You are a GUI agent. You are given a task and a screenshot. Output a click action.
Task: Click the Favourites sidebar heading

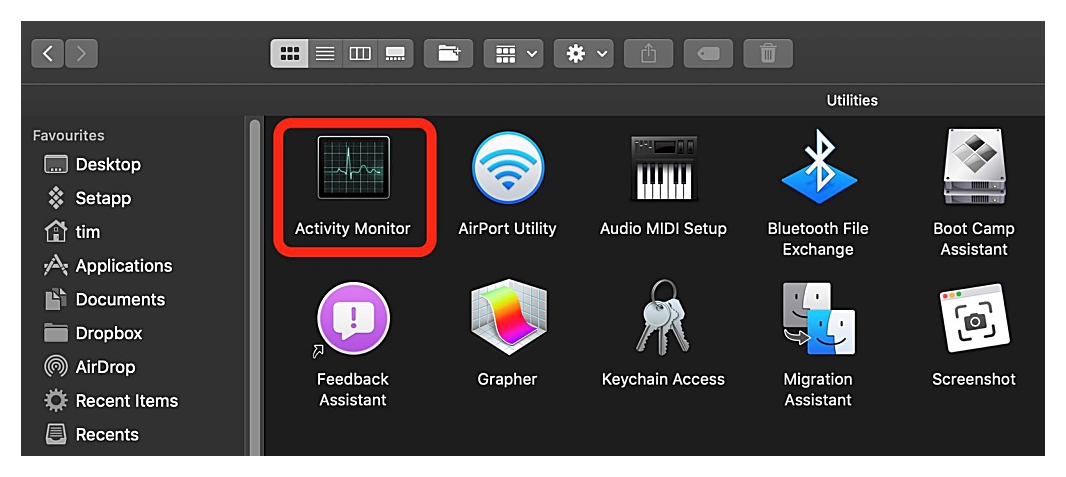(69, 135)
